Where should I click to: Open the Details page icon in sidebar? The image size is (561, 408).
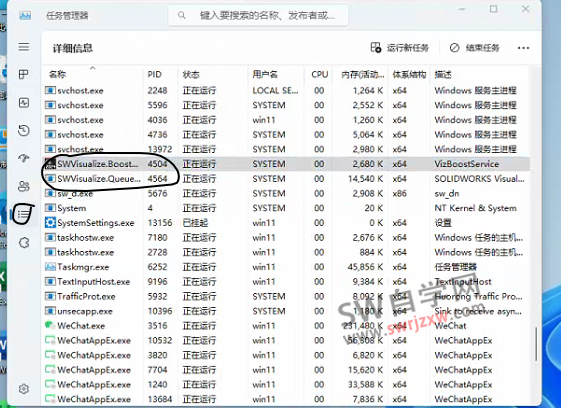pyautogui.click(x=24, y=214)
